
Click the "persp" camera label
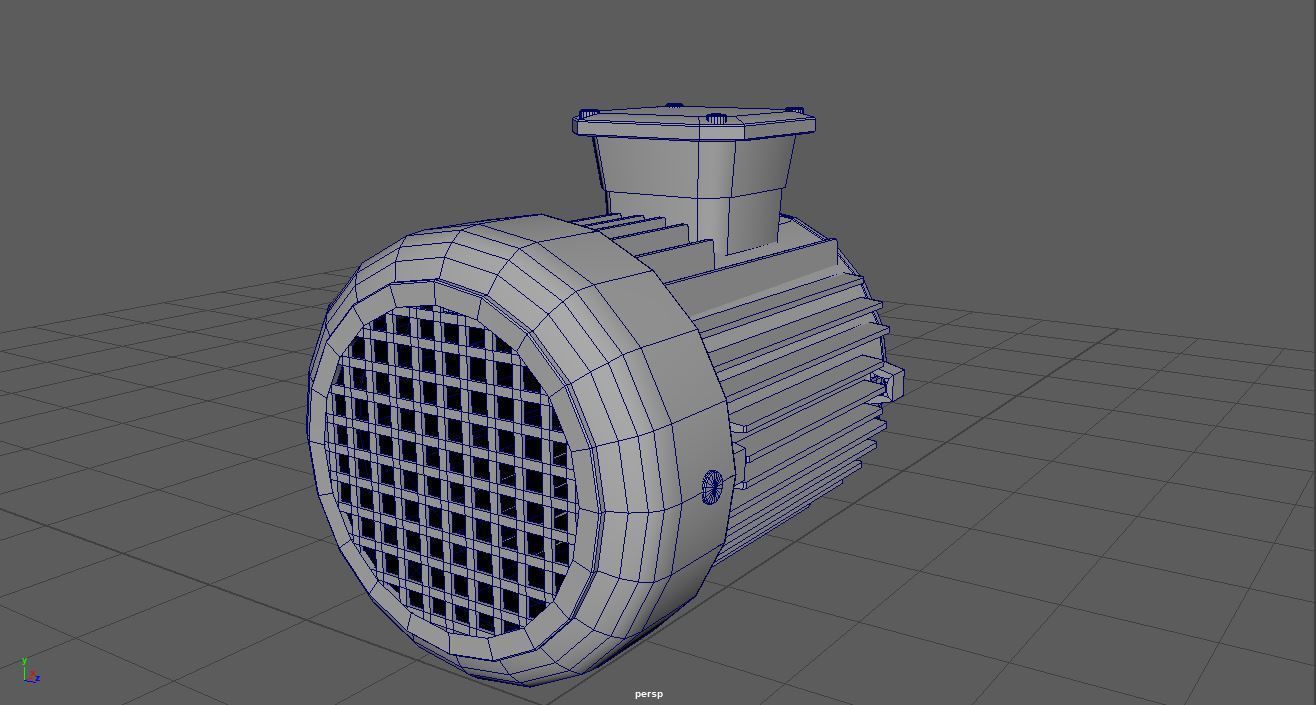pyautogui.click(x=648, y=694)
